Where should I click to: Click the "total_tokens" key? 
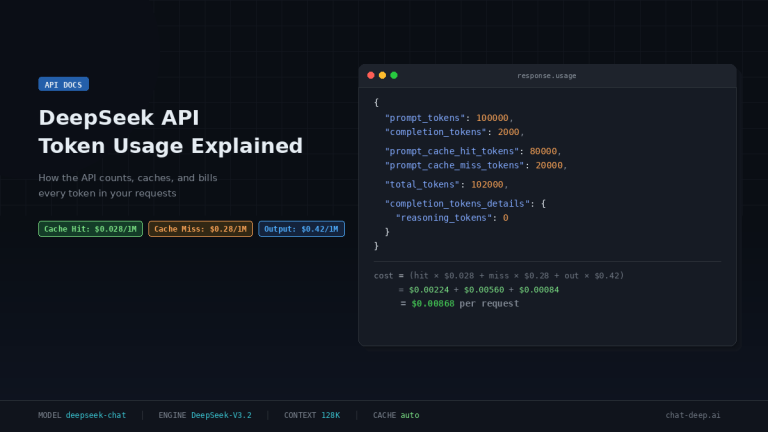[422, 185]
